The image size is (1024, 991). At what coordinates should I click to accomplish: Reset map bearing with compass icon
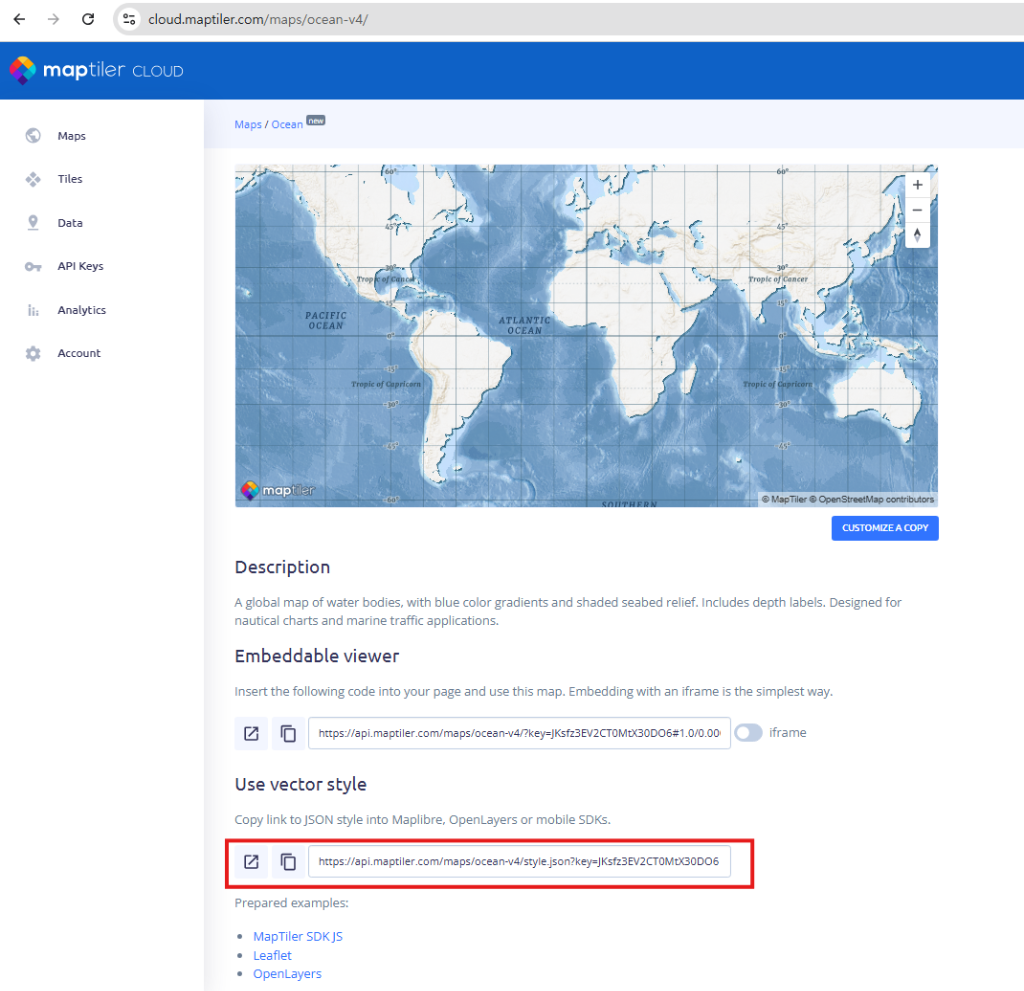pos(917,235)
